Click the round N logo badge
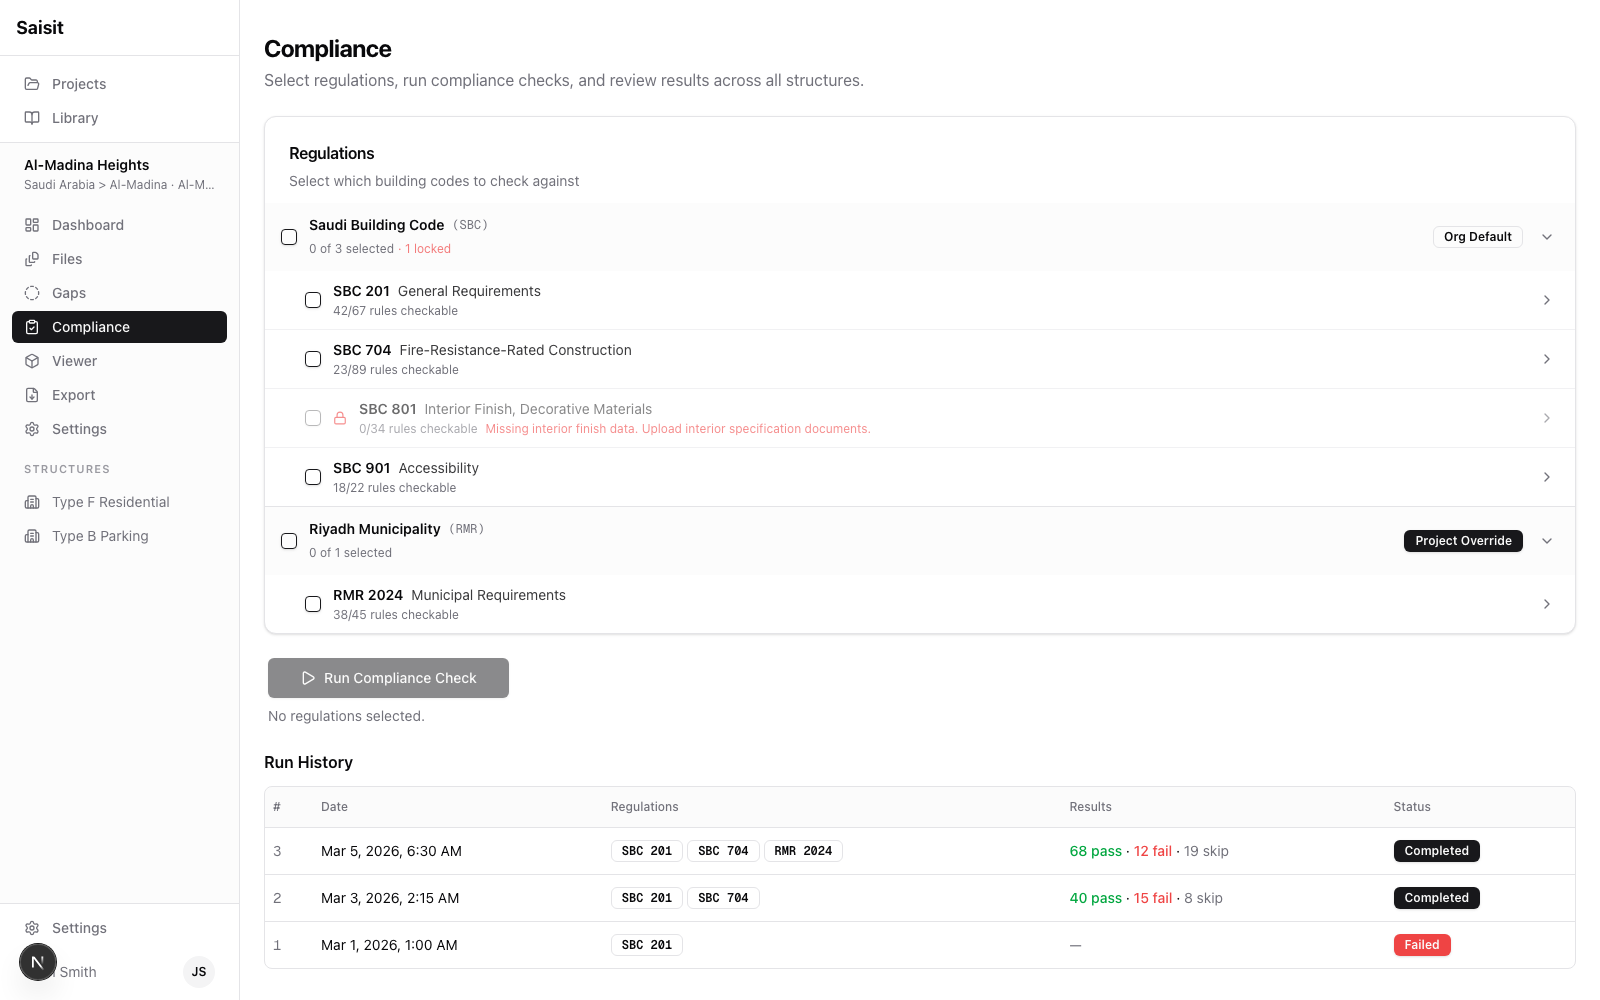 coord(38,963)
